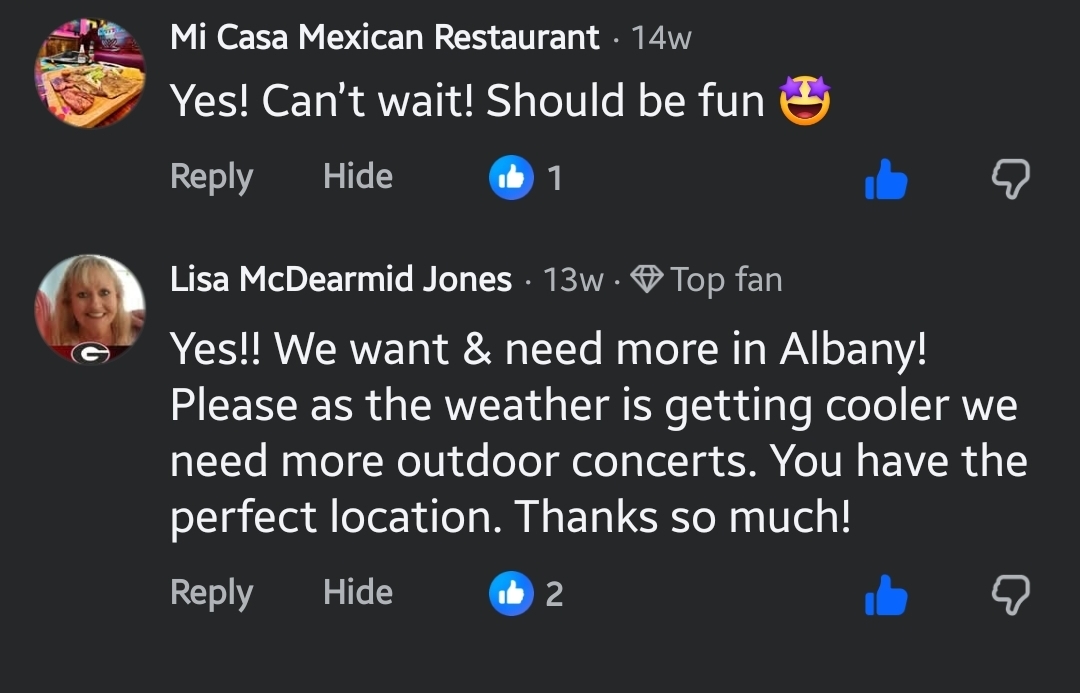
Task: Hide Lisa McDearmid Jones's comment
Action: pyautogui.click(x=357, y=592)
